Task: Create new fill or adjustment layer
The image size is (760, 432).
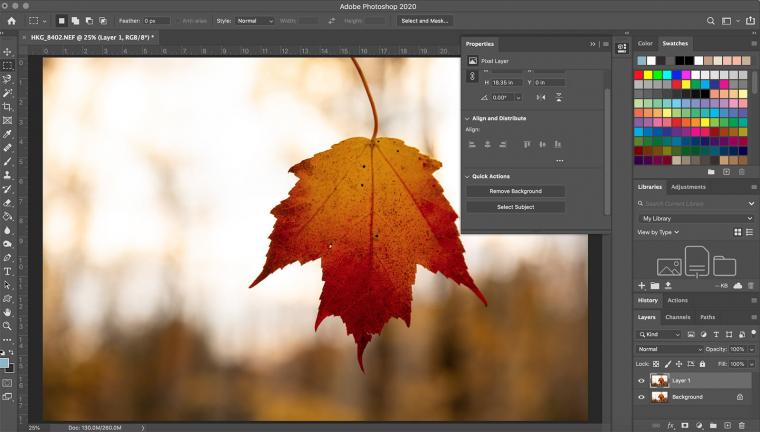Action: pos(699,425)
